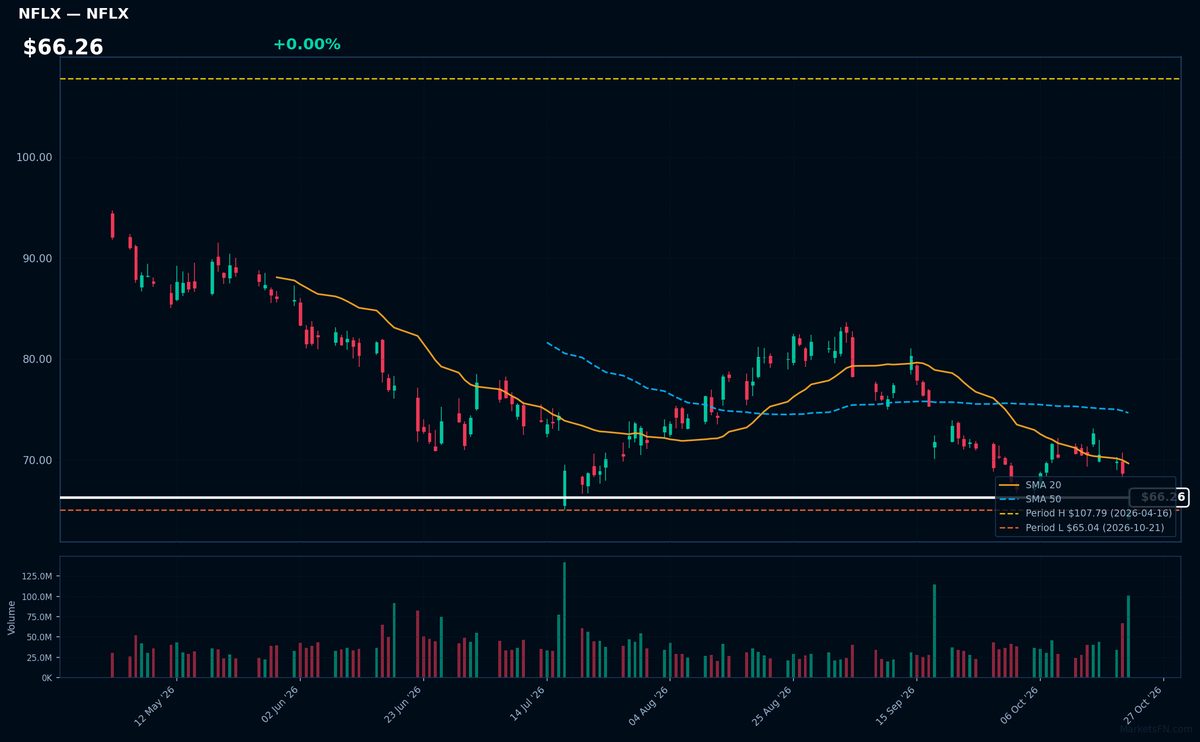Click the 14 Jul '26 date label
Image resolution: width=1200 pixels, height=742 pixels.
pos(527,705)
